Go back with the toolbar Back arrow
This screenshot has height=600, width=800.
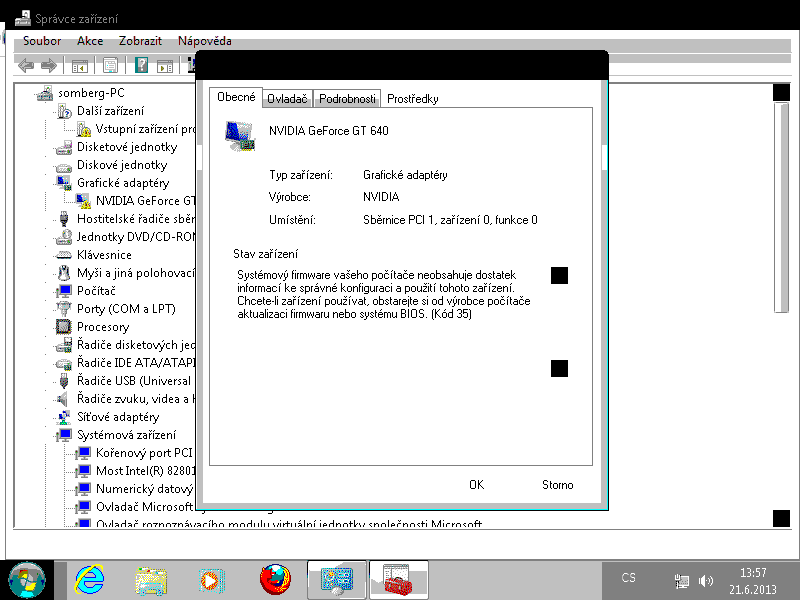coord(26,65)
